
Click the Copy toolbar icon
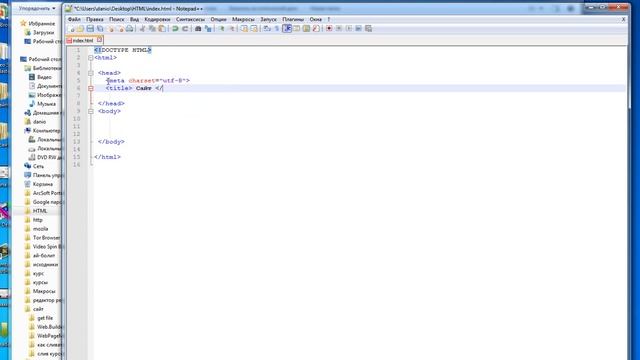(152, 29)
